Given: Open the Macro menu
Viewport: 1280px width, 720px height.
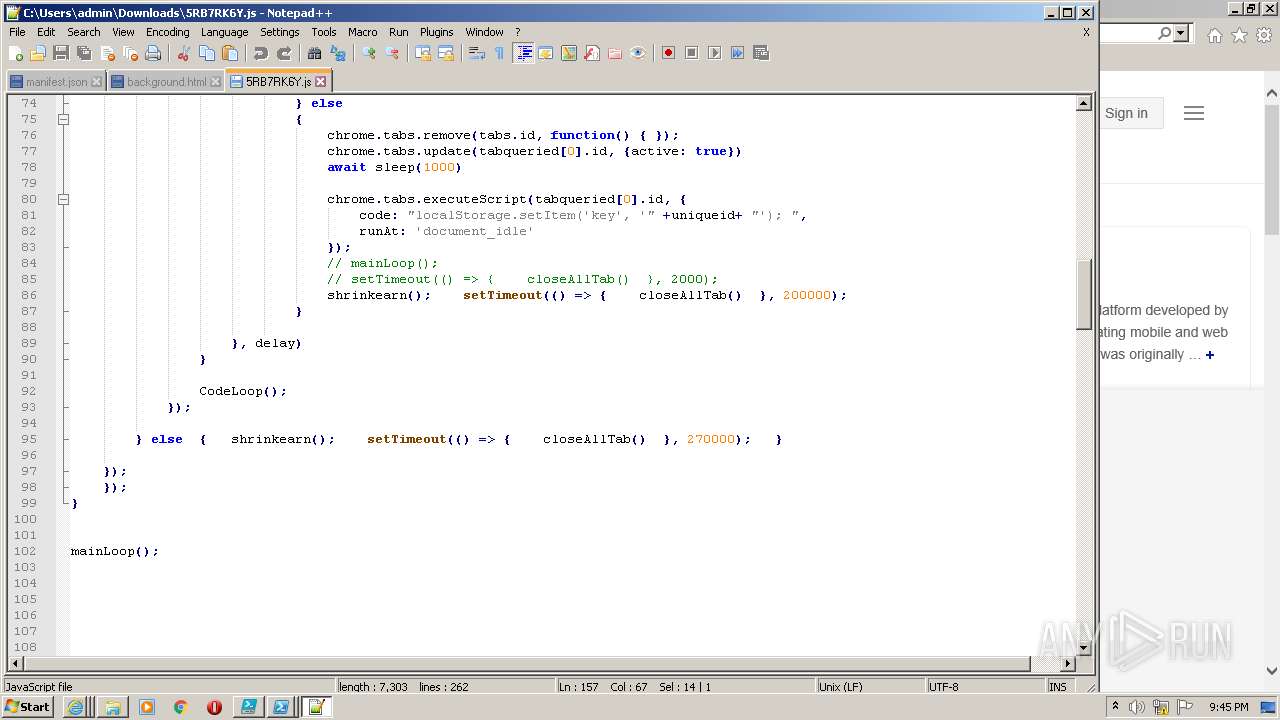Looking at the screenshot, I should 362,32.
